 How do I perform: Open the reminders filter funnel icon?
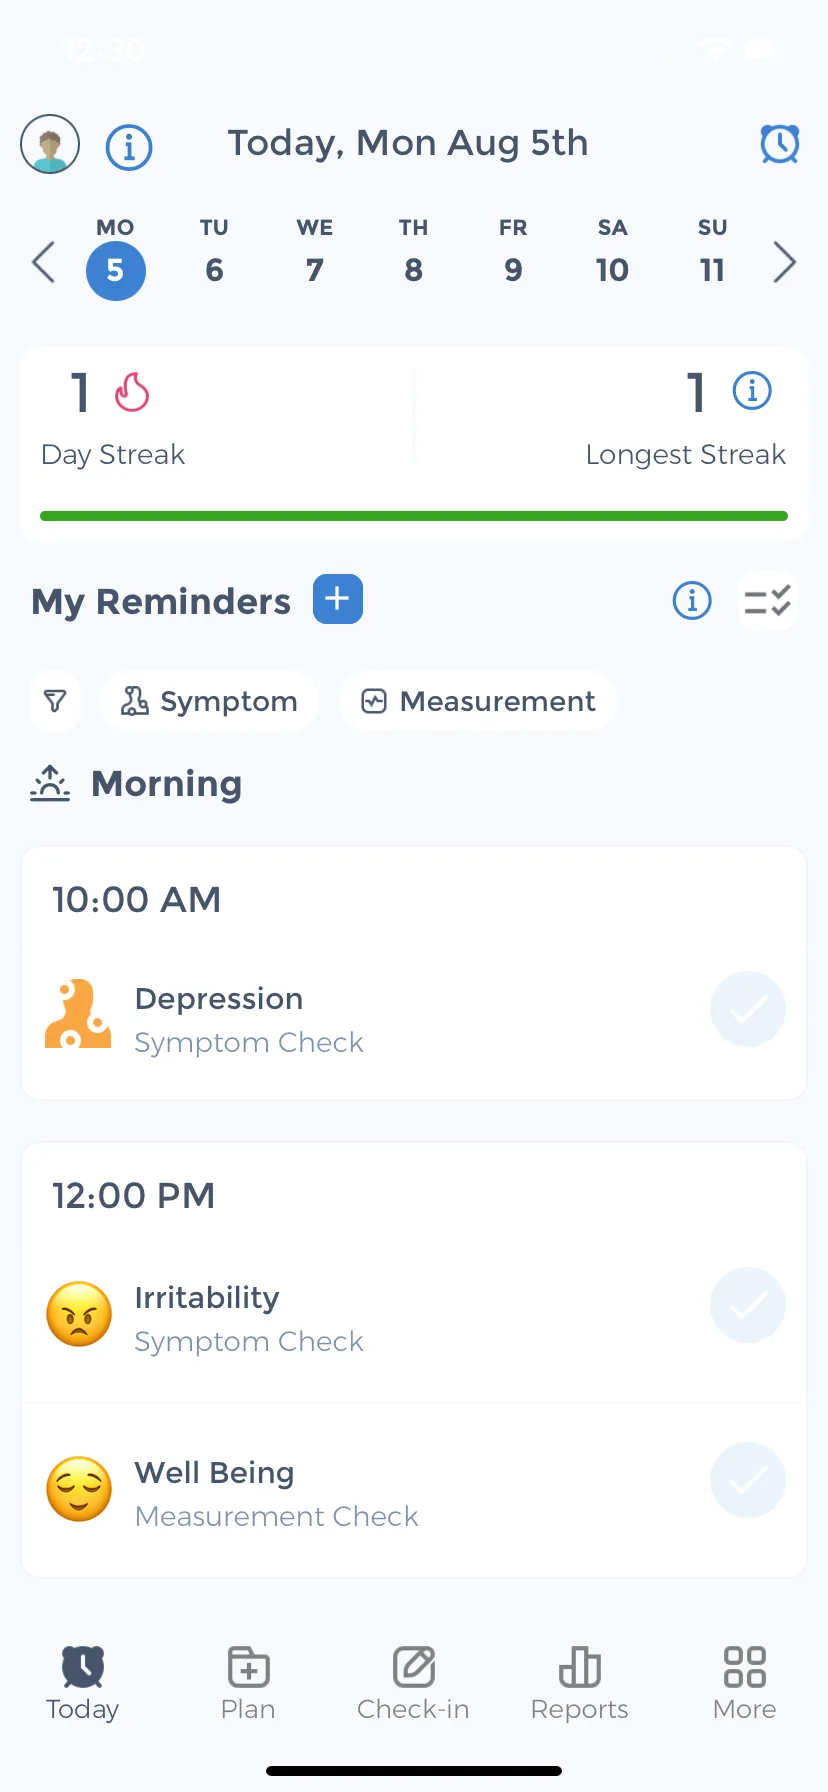[55, 701]
